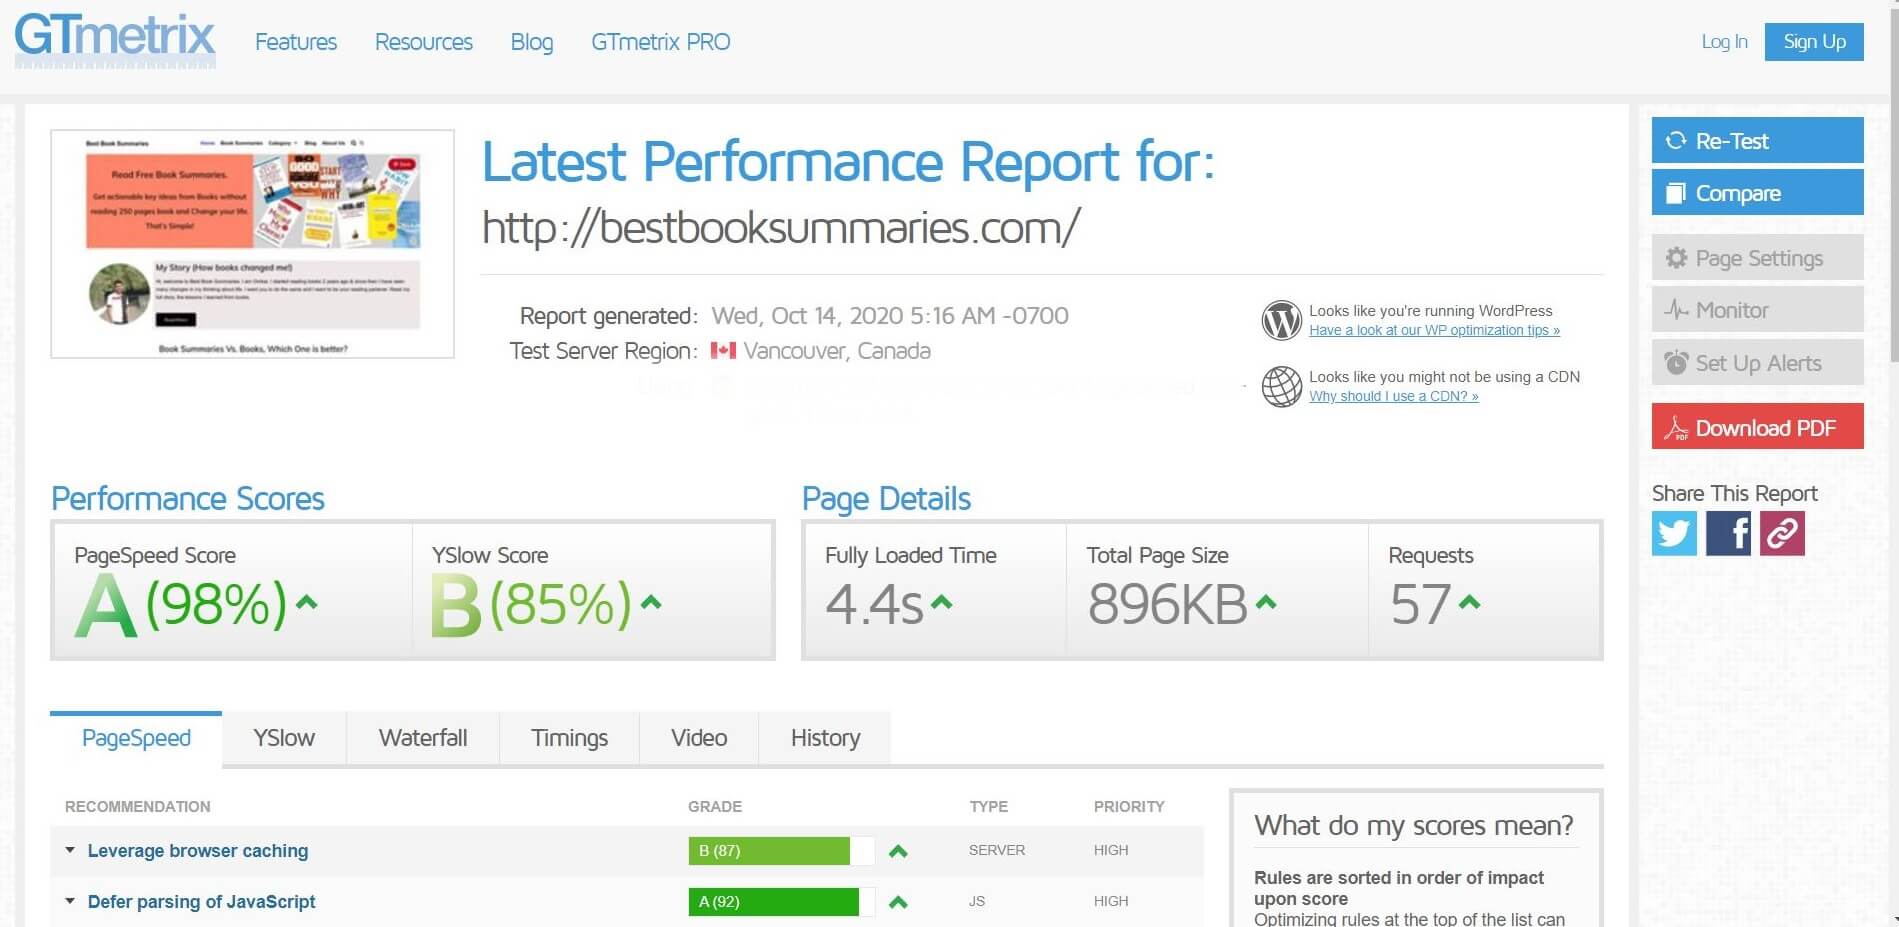The height and width of the screenshot is (927, 1899).
Task: Click green arrow beside Defer parsing grade
Action: (x=898, y=902)
